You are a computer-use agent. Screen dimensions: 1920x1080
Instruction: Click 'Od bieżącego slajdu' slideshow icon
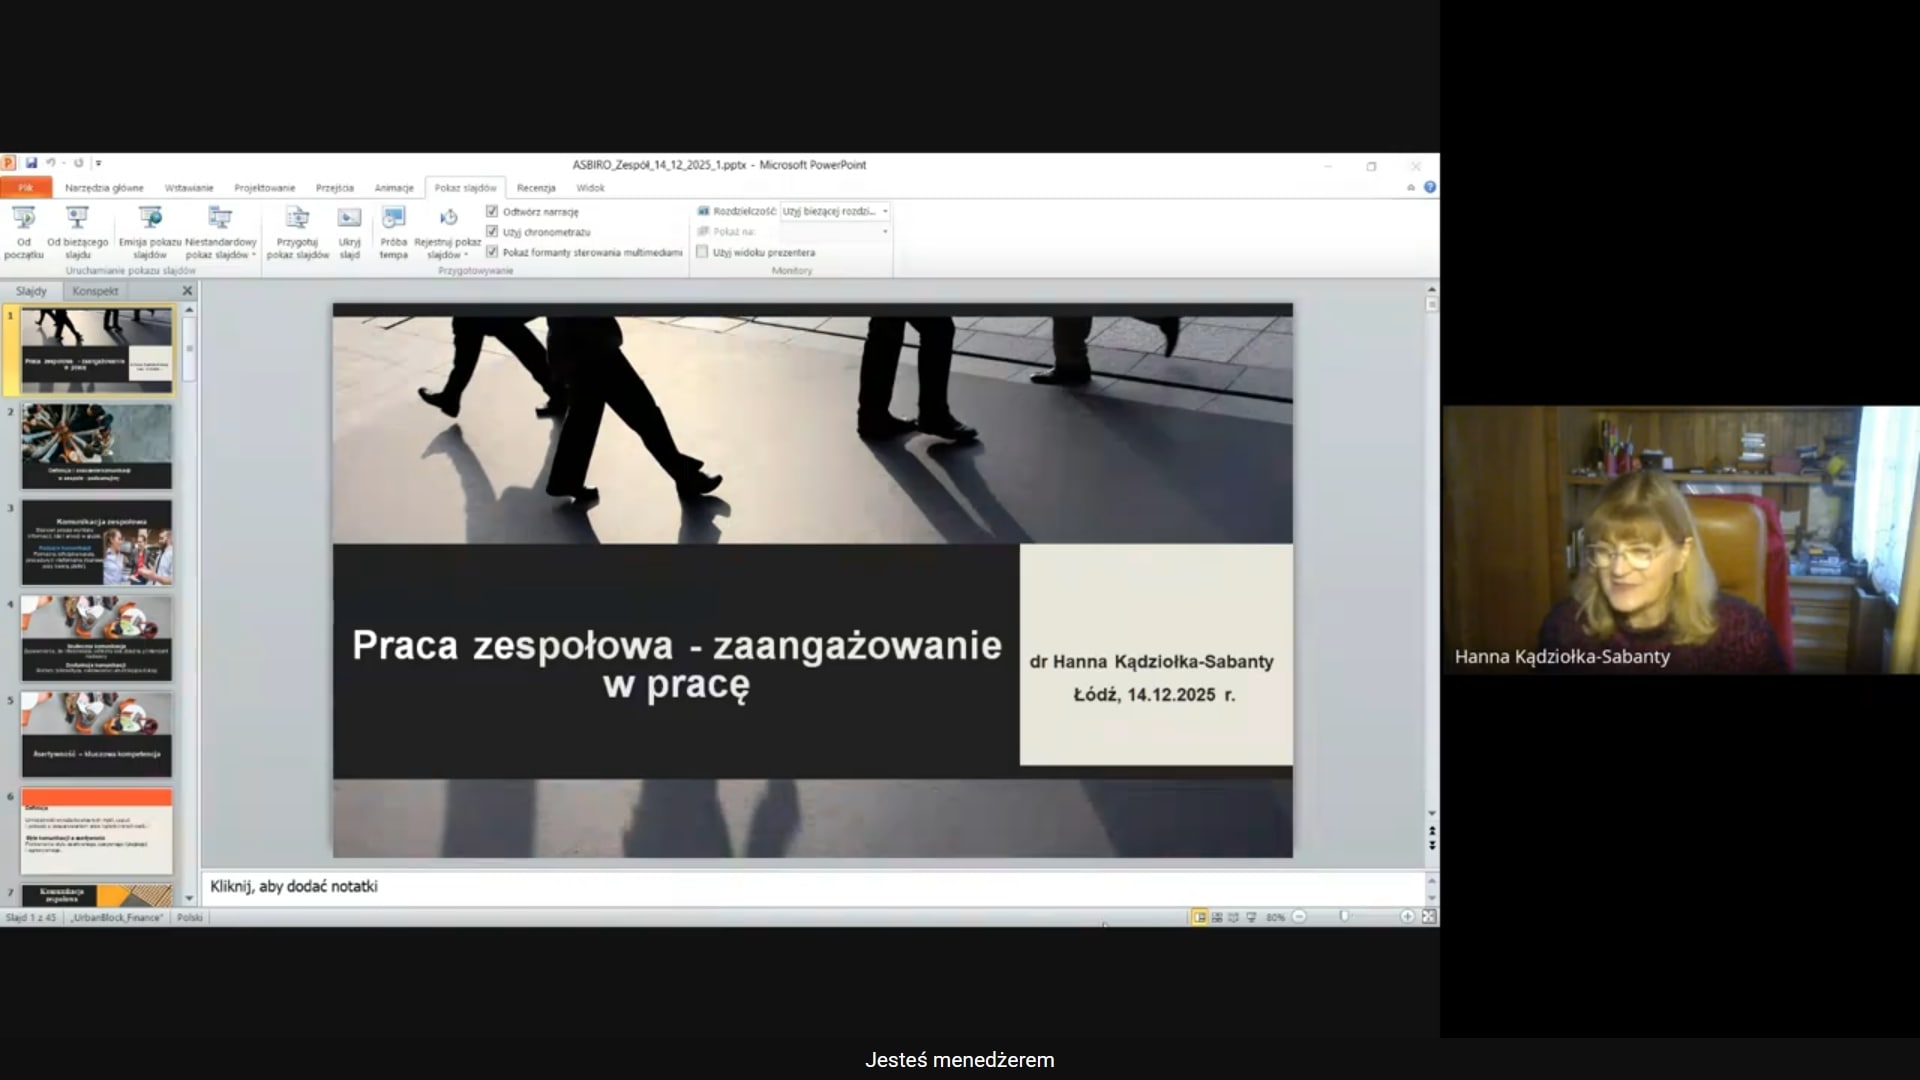tap(77, 219)
